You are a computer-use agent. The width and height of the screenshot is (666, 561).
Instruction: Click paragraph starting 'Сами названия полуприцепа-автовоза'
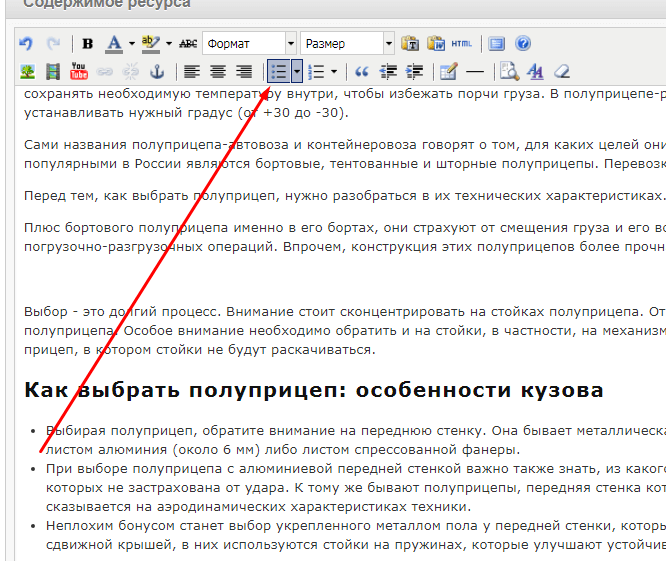(345, 154)
